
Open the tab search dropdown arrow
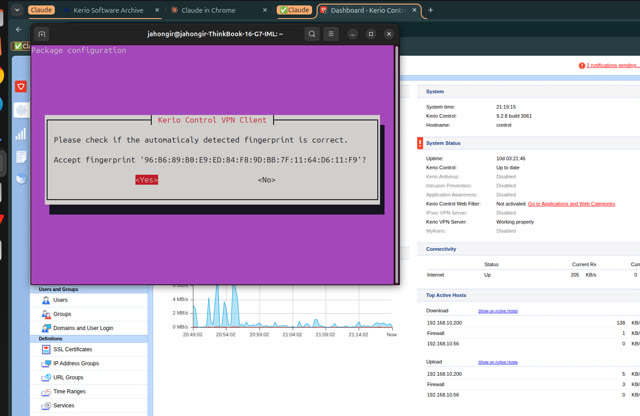click(x=17, y=10)
